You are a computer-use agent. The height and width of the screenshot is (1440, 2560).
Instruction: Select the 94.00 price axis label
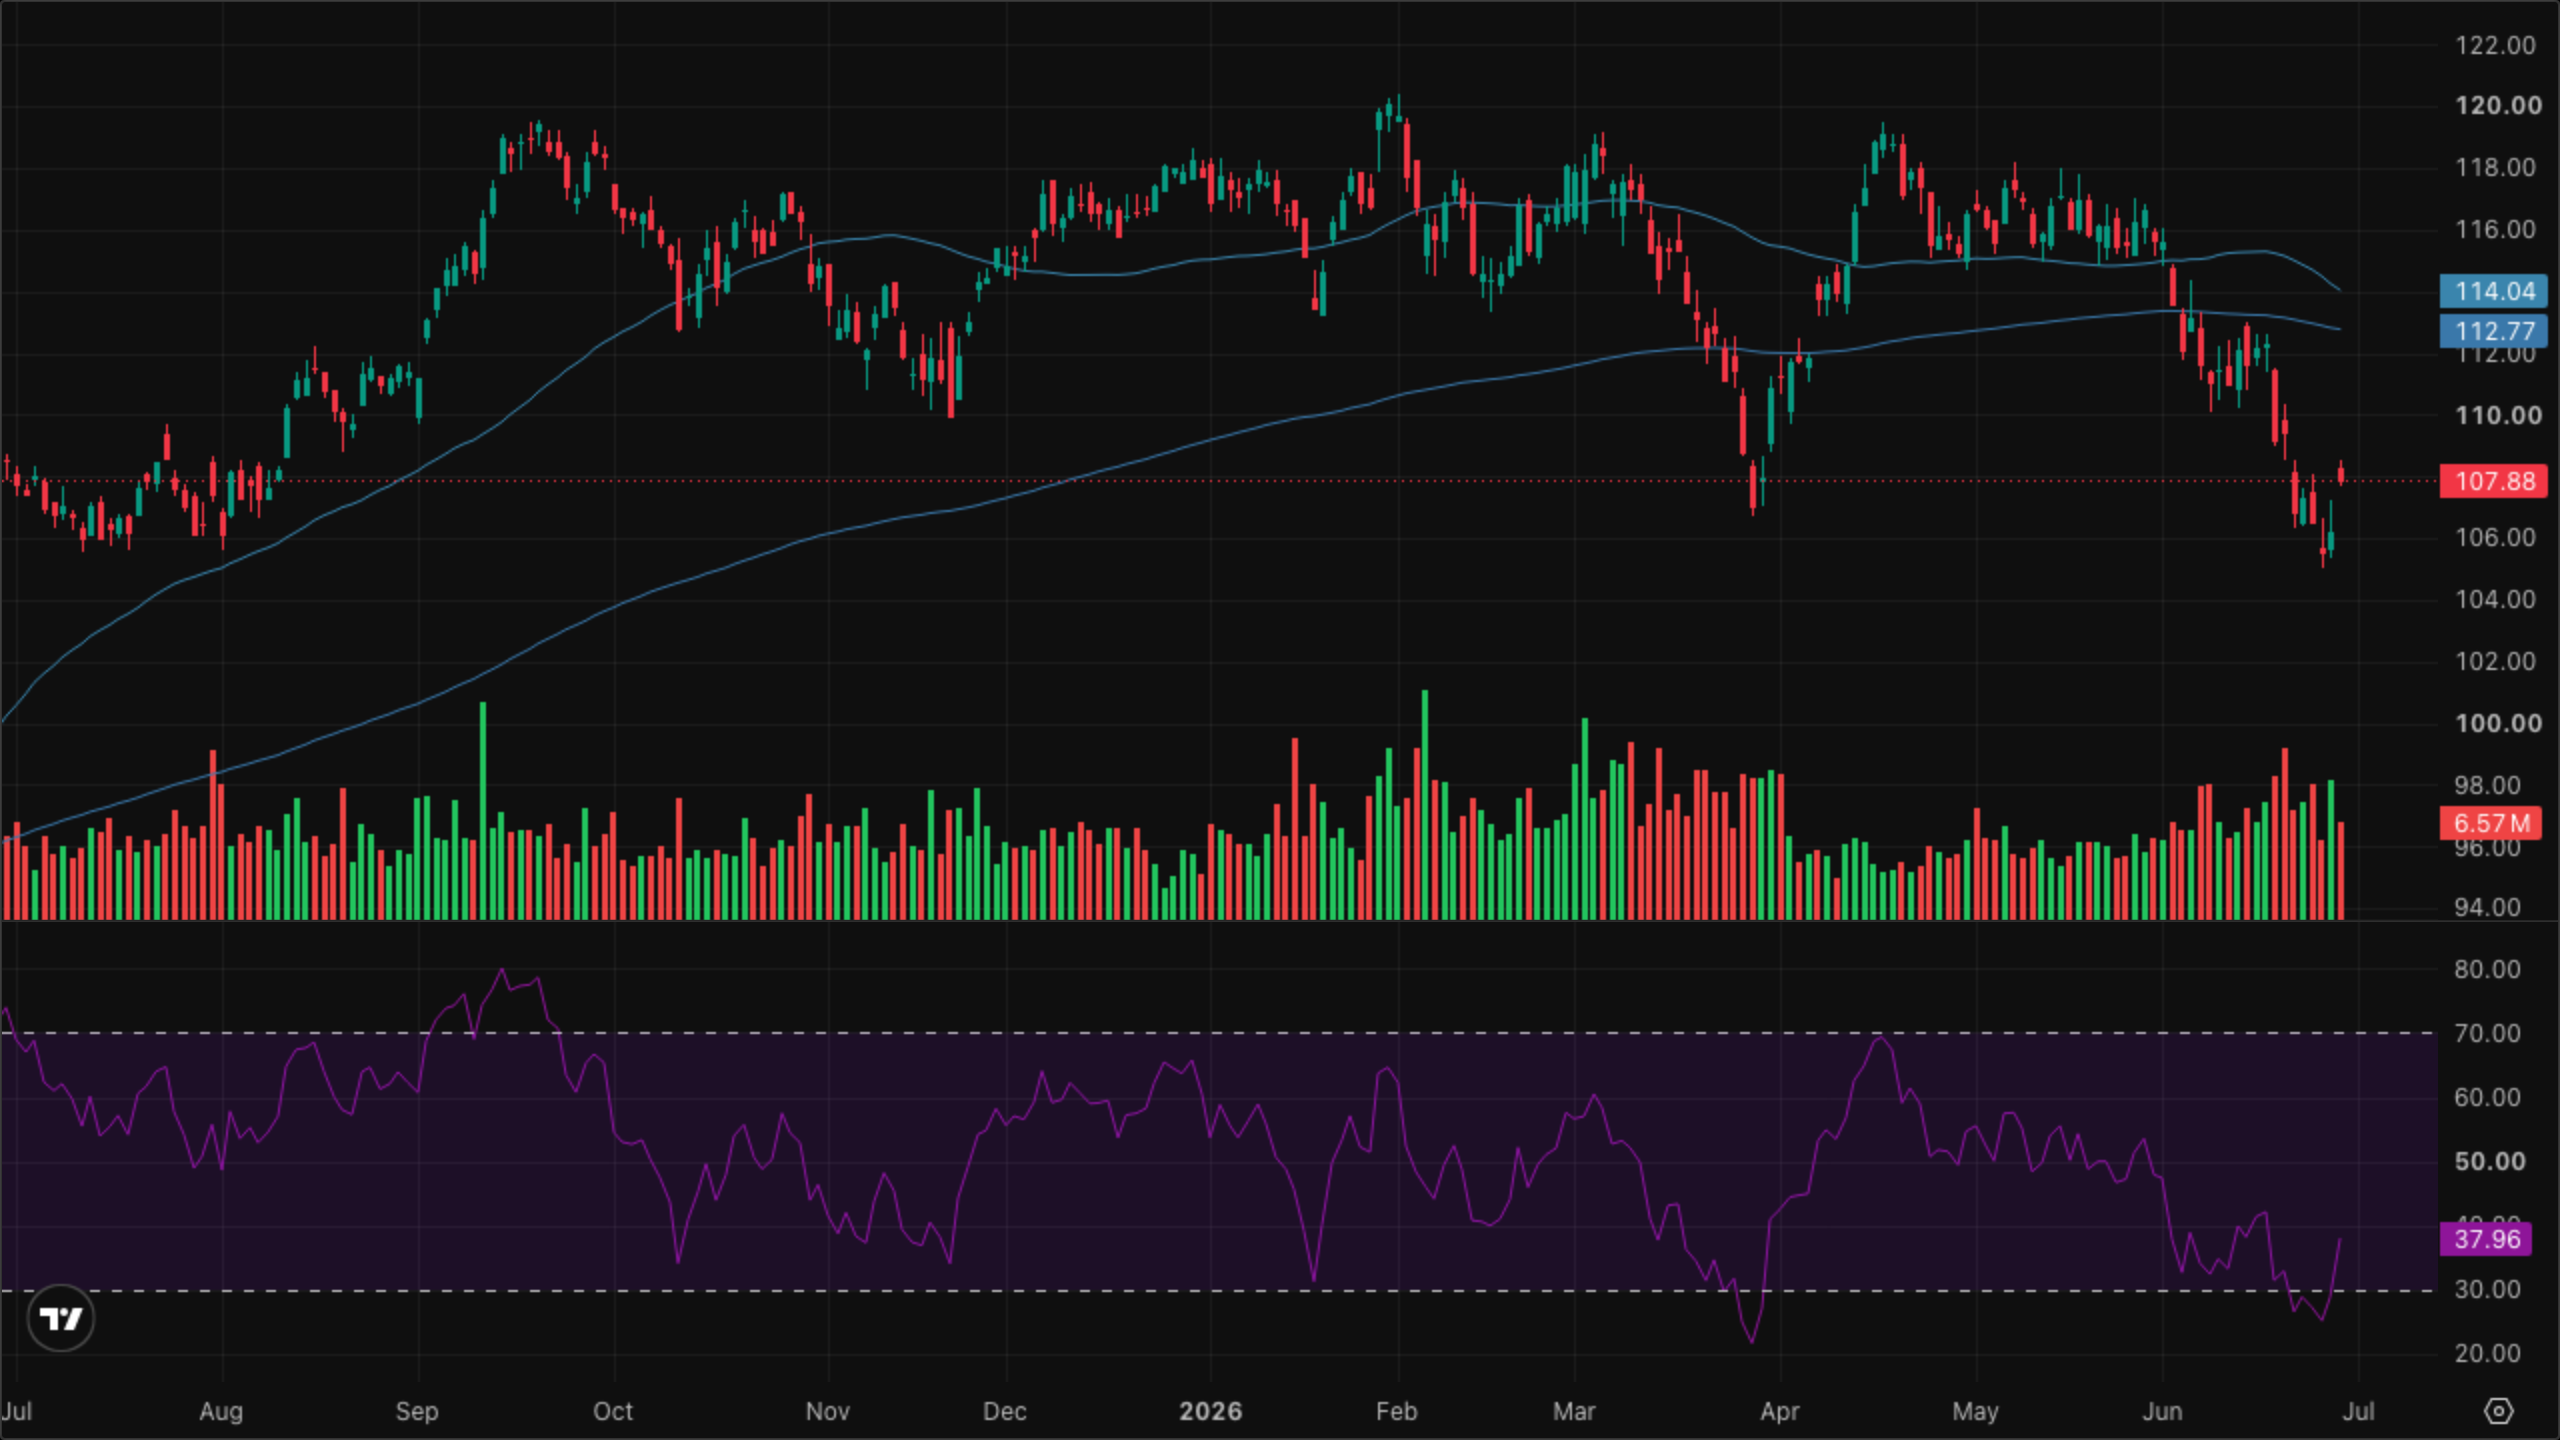pos(2487,907)
